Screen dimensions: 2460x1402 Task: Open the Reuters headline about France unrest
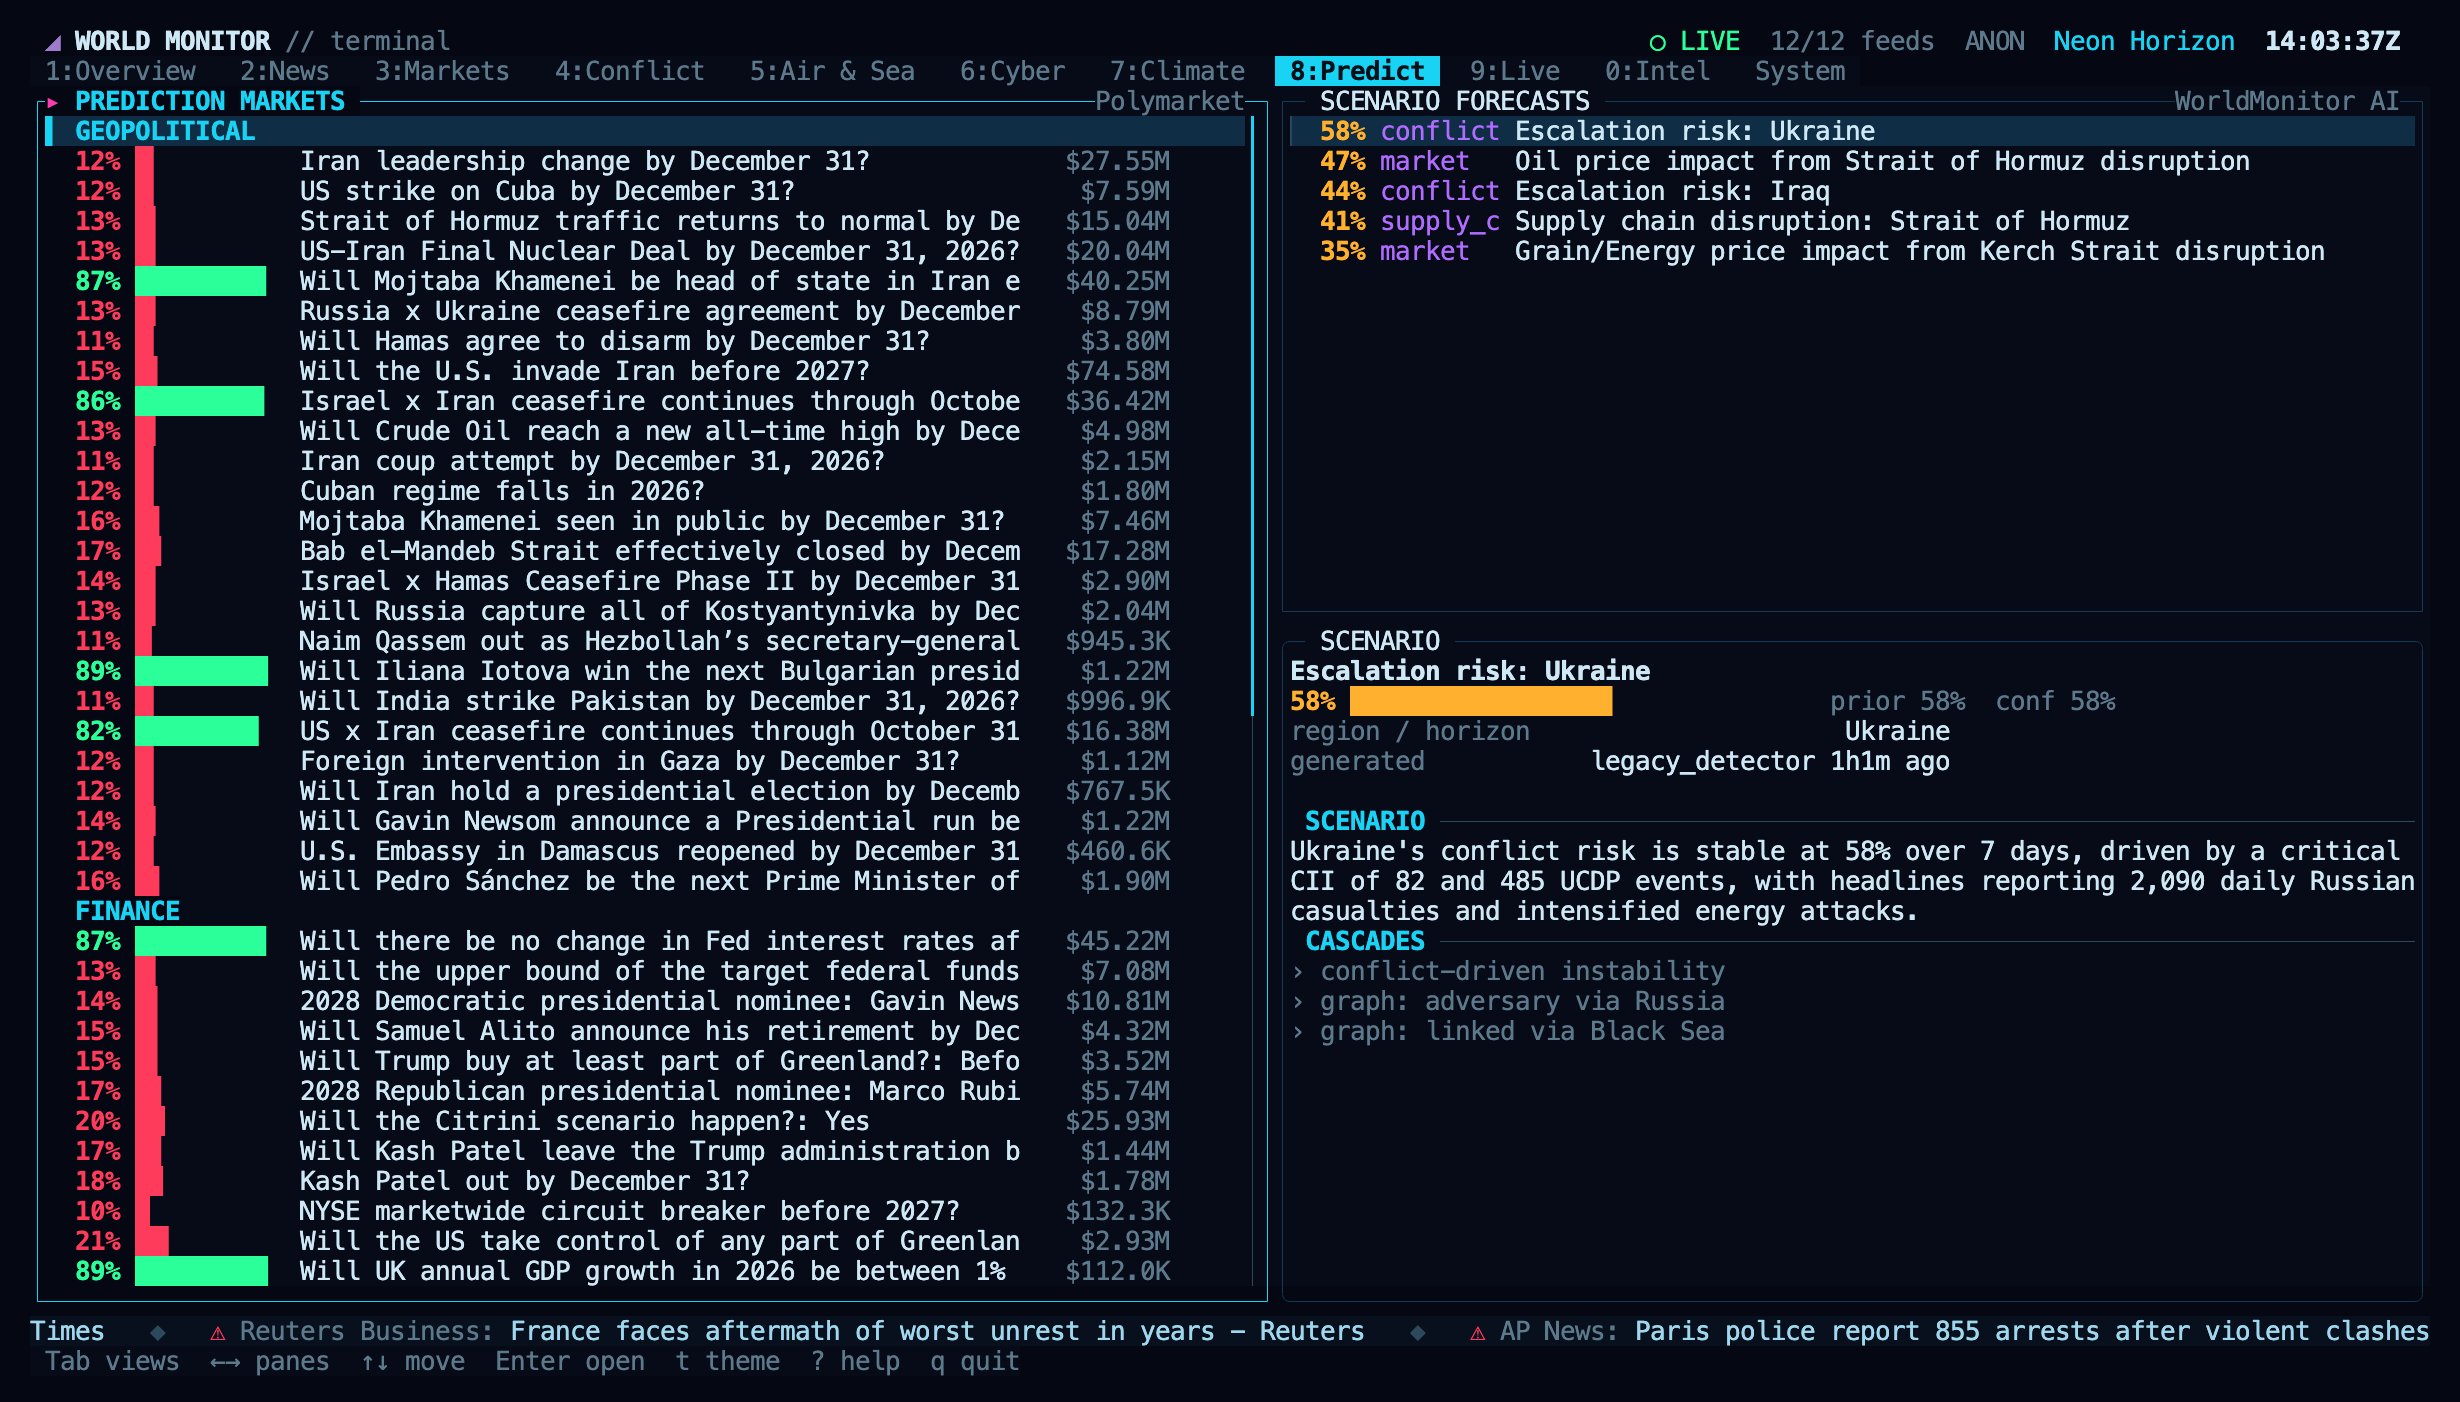click(x=937, y=1331)
